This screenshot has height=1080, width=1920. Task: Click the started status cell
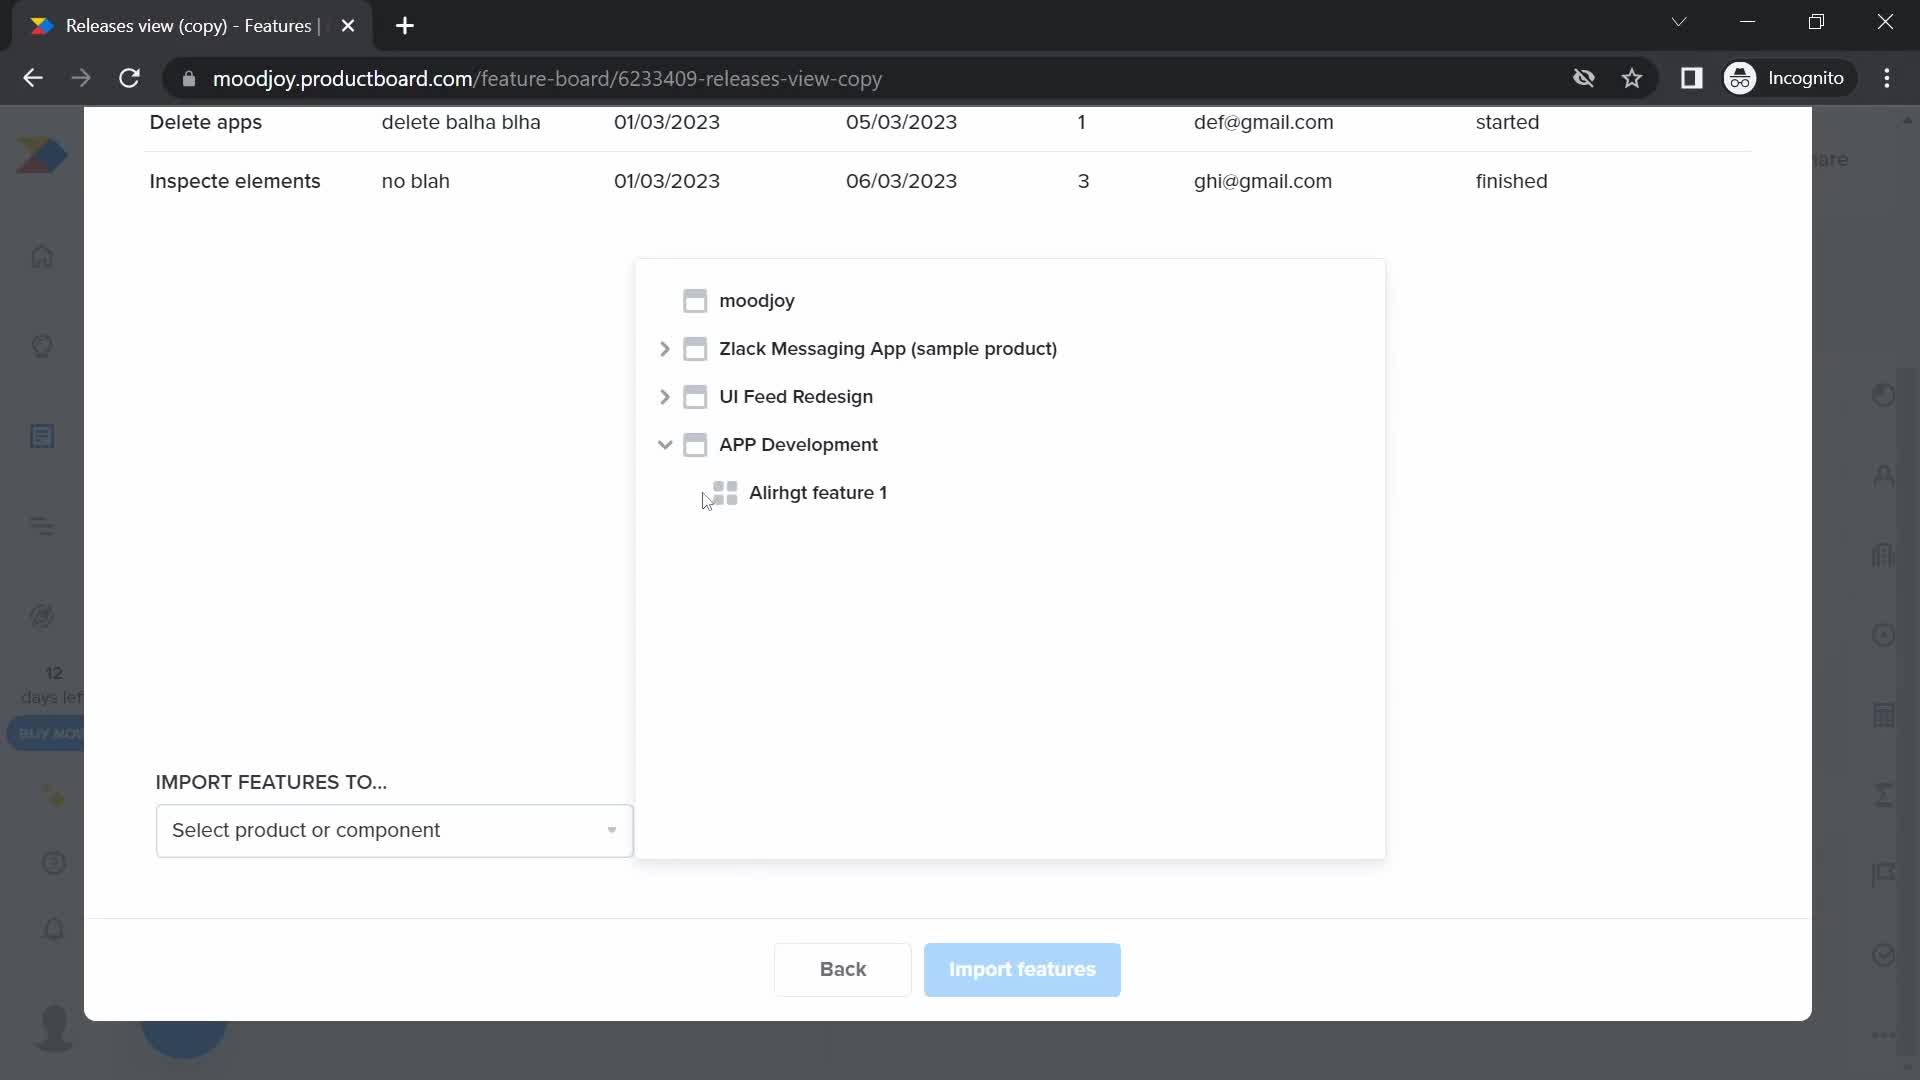[1507, 122]
